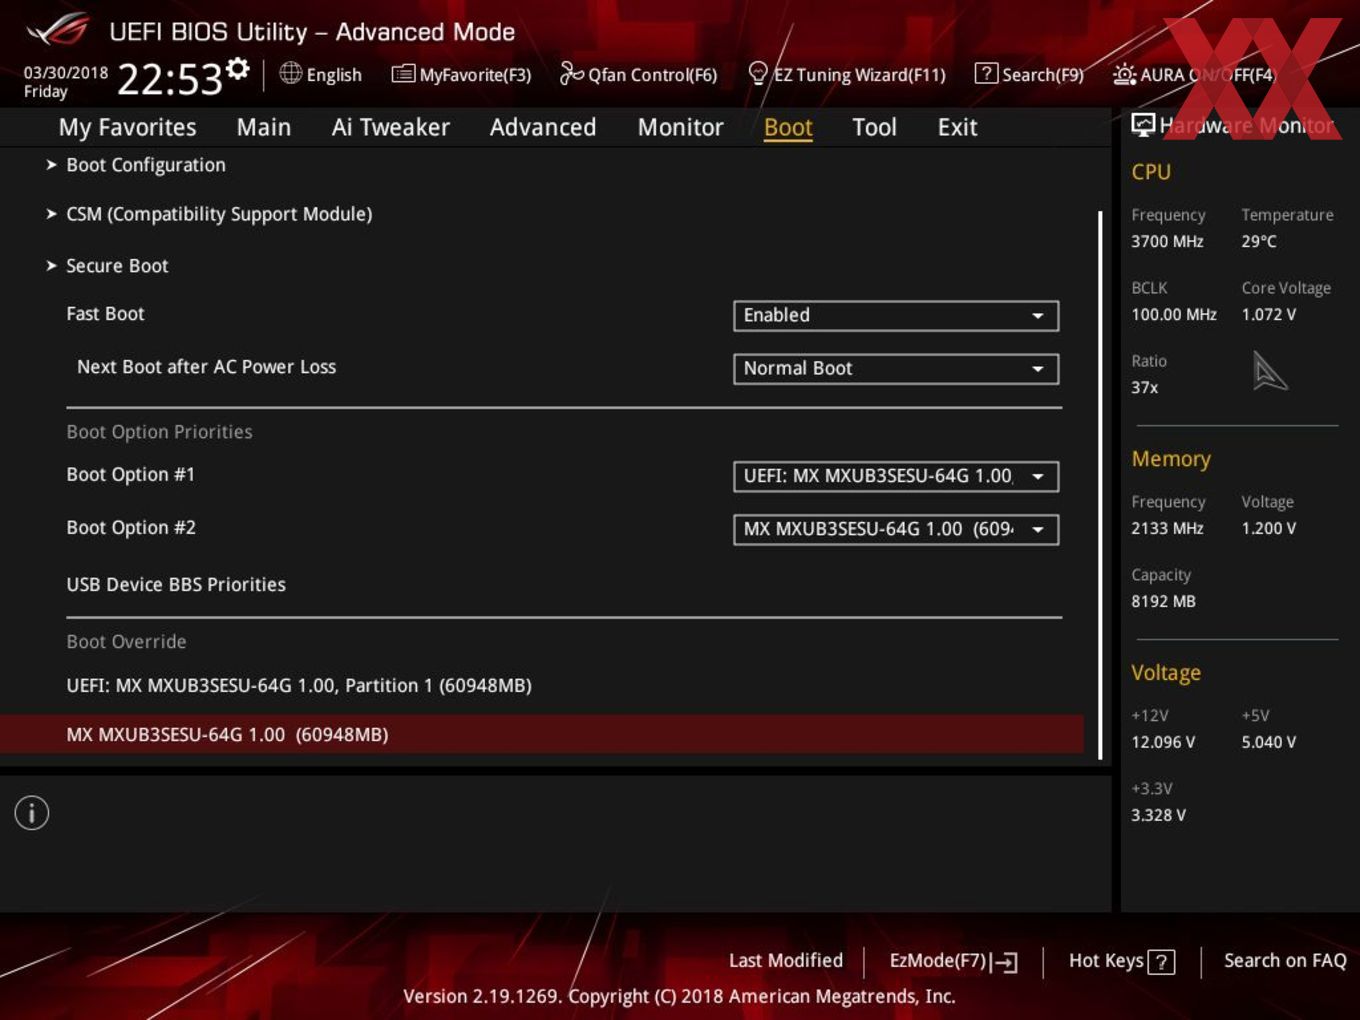Click Last Modified
Screen dimensions: 1360x1020
pos(786,960)
